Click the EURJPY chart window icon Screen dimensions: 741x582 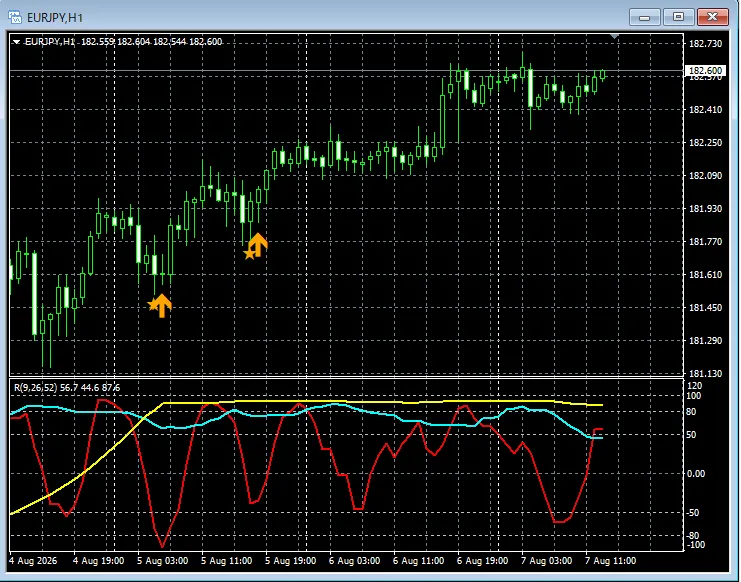click(x=15, y=17)
